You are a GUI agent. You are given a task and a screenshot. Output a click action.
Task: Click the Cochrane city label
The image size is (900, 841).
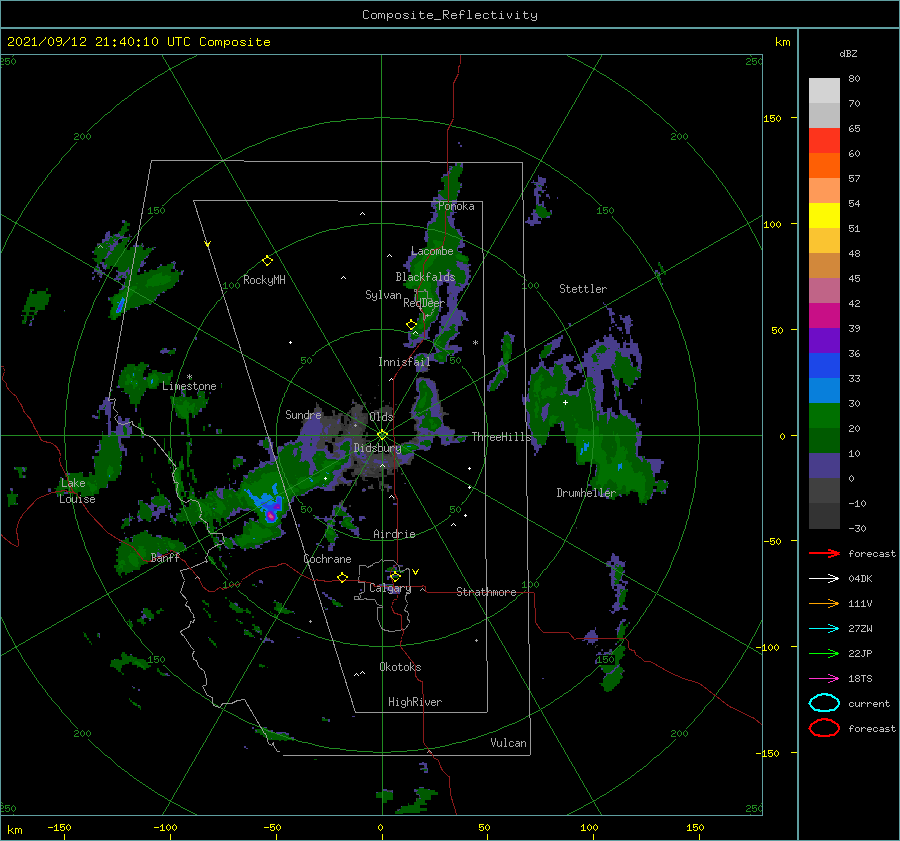(327, 559)
